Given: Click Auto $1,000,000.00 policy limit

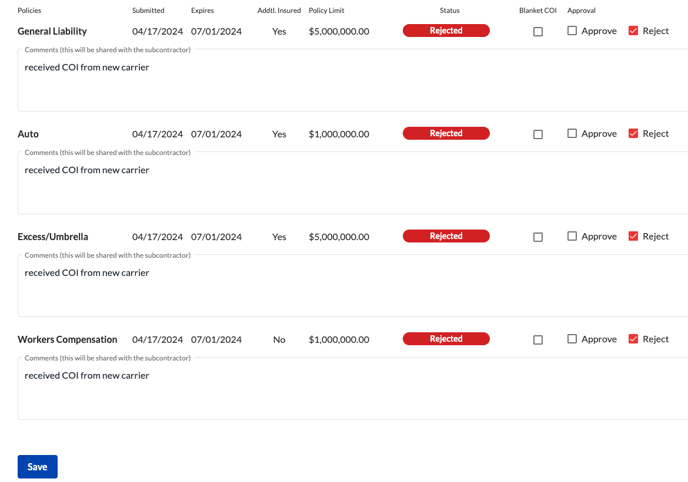Looking at the screenshot, I should [339, 134].
